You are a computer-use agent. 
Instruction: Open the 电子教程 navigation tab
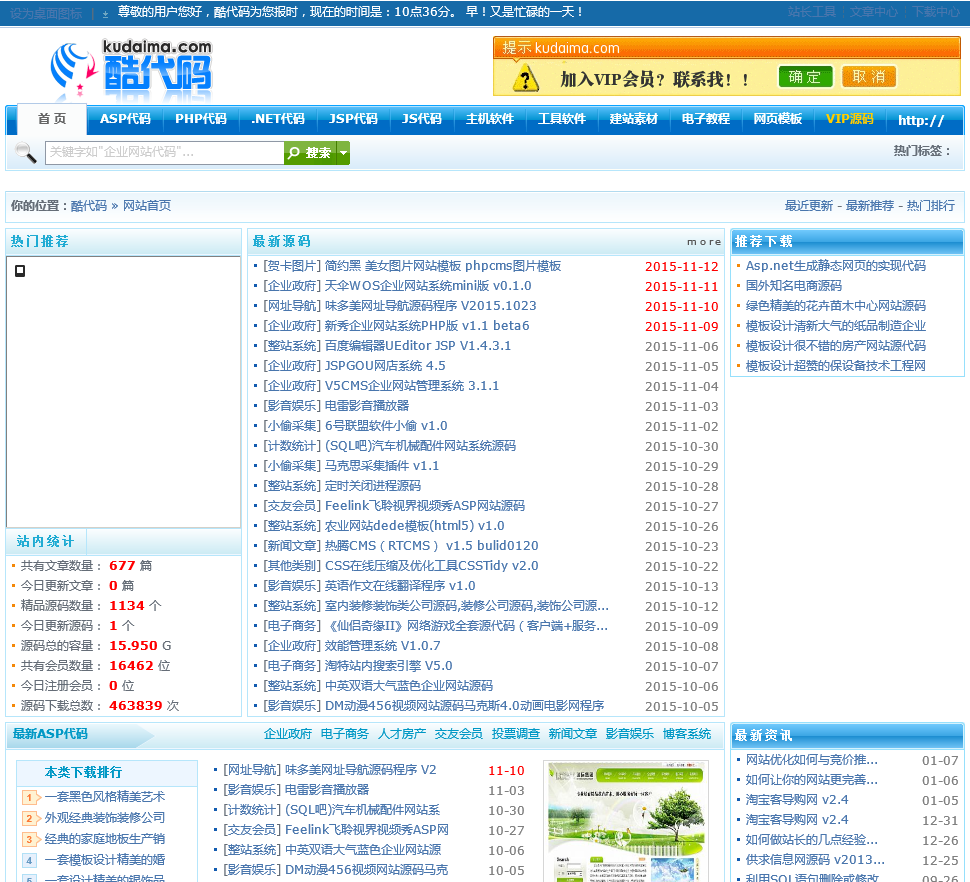tap(706, 119)
